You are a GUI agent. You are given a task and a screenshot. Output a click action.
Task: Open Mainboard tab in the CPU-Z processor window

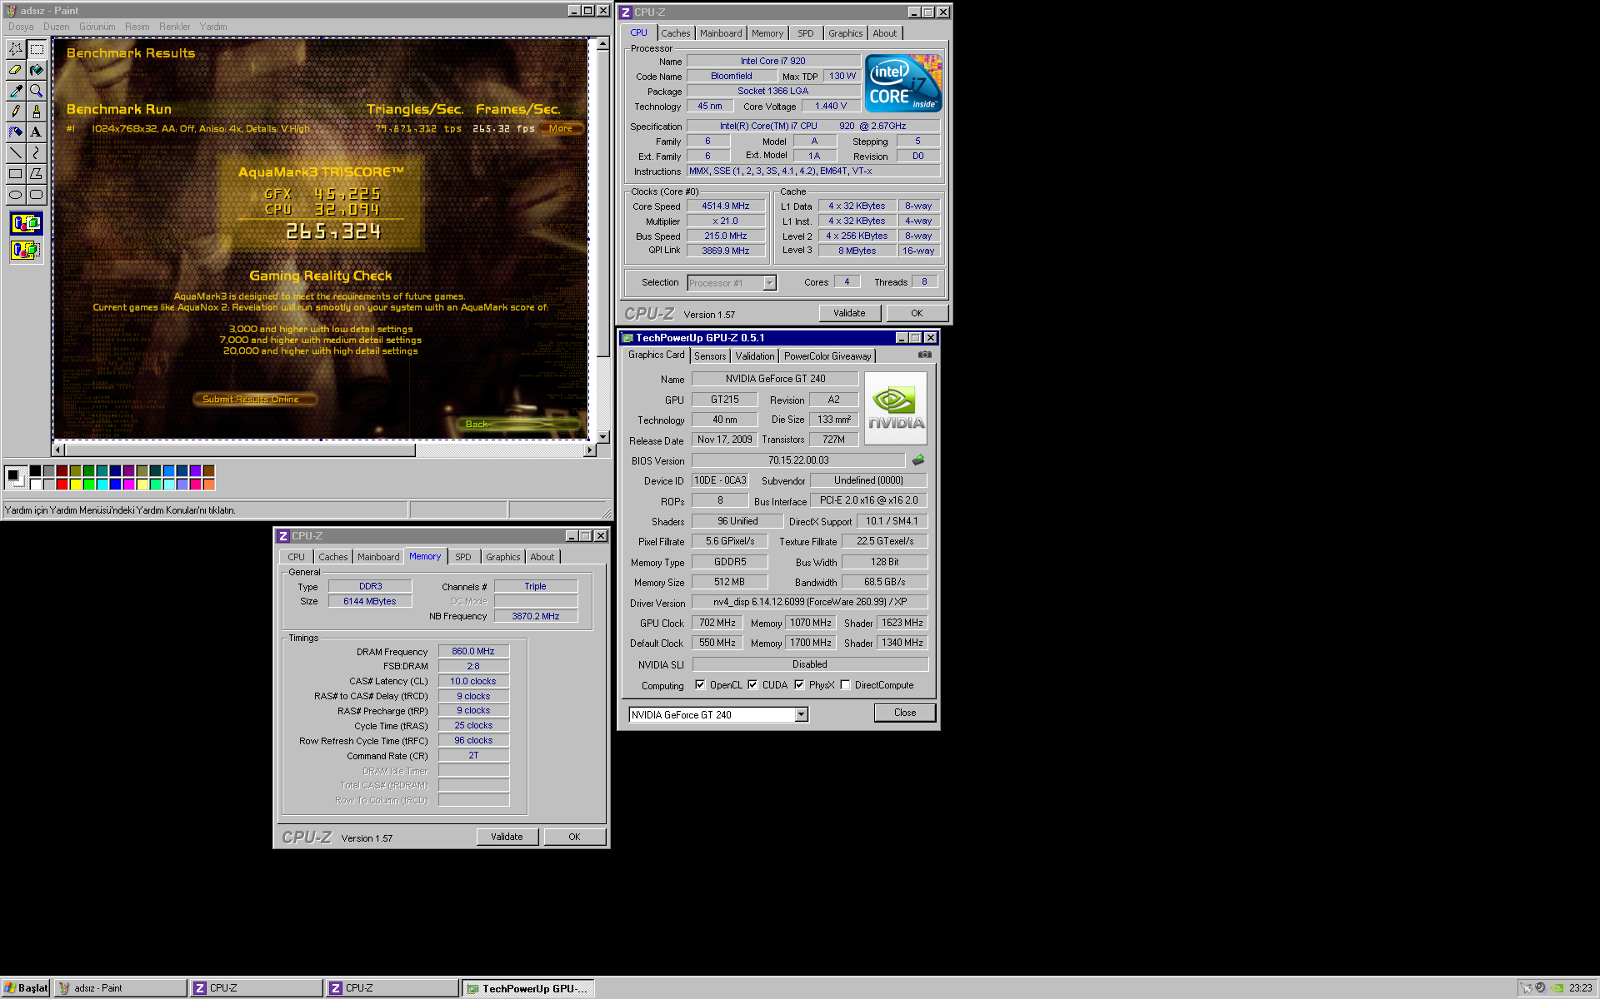721,33
